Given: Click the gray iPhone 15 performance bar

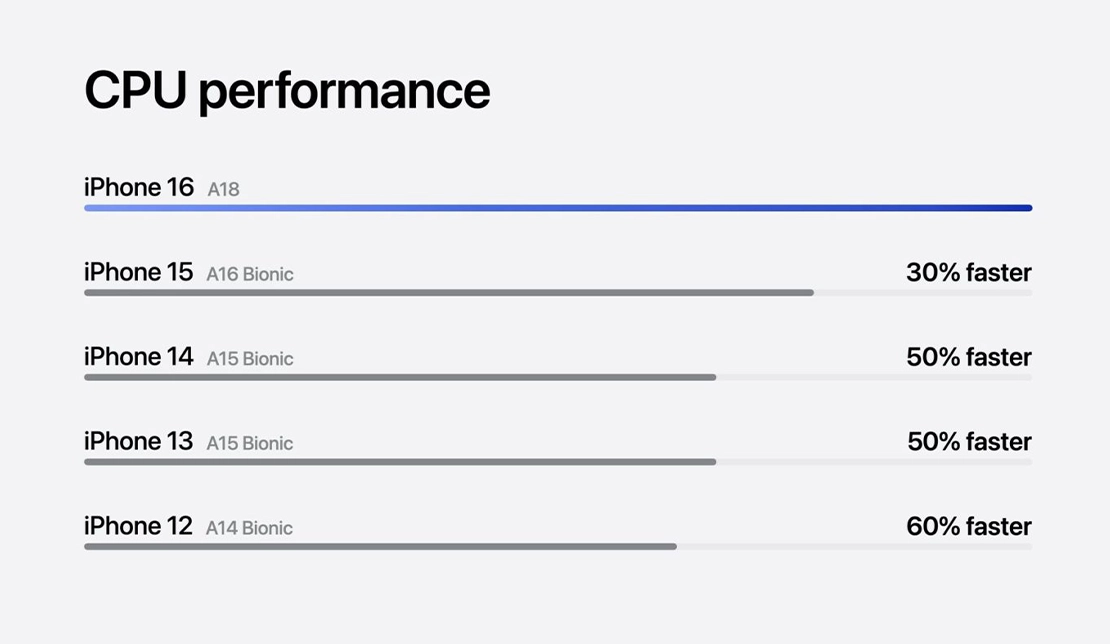Looking at the screenshot, I should [x=448, y=293].
